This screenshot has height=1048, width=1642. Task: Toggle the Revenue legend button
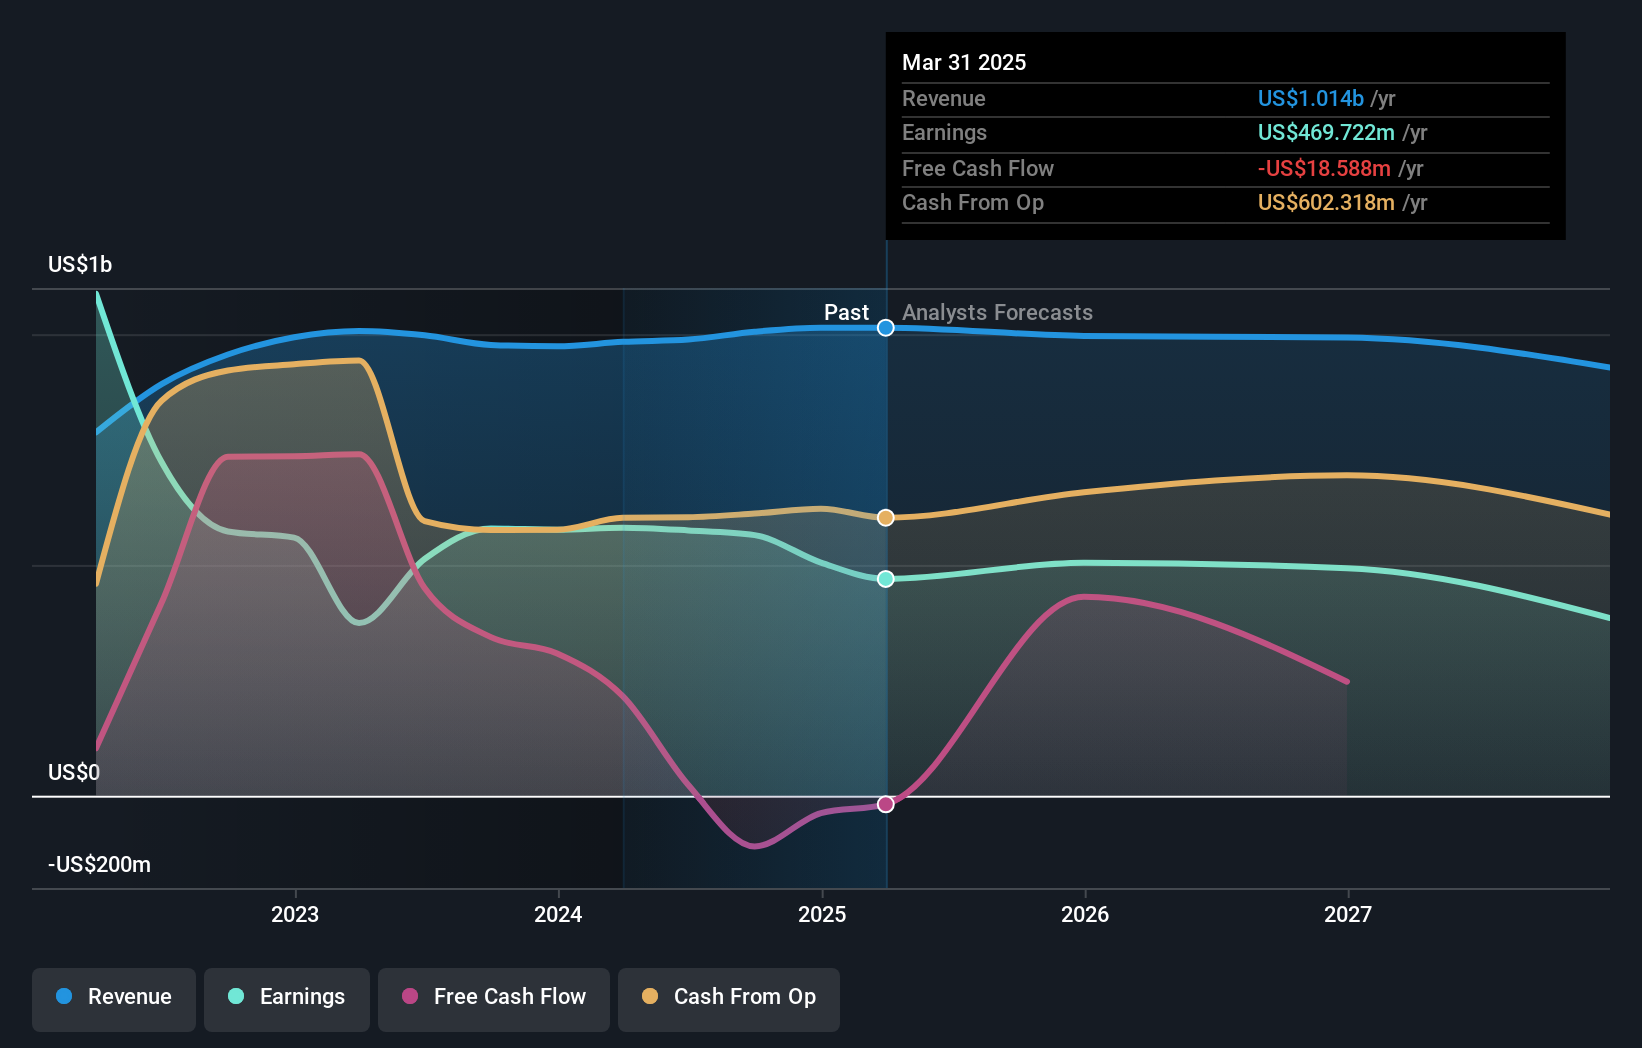(x=114, y=999)
